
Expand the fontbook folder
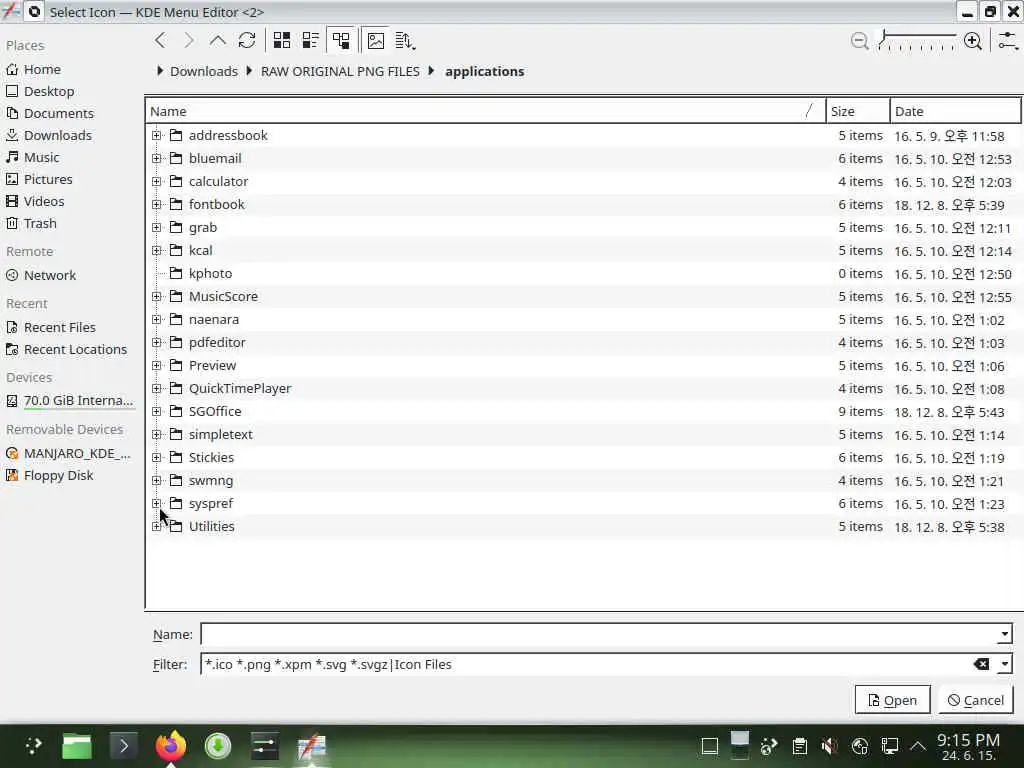(x=157, y=204)
